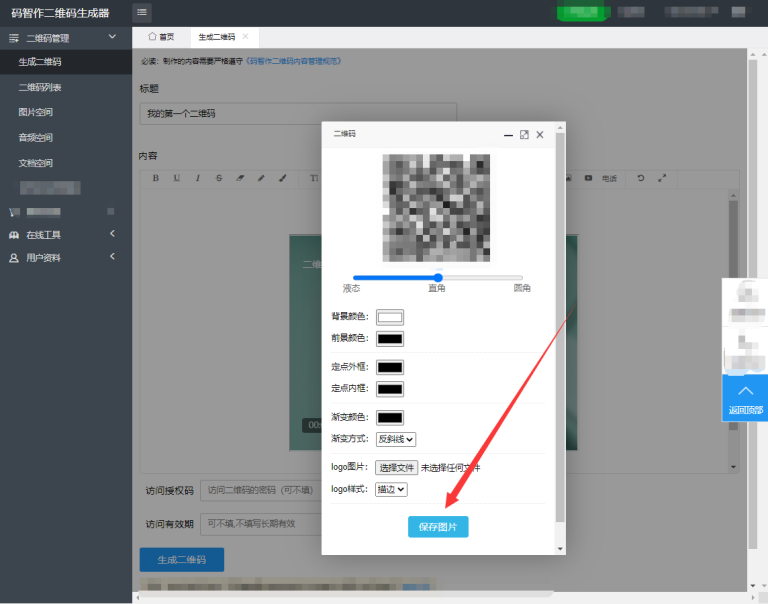The height and width of the screenshot is (604, 768).
Task: Collapse the 二维码管理 sidebar section
Action: pyautogui.click(x=66, y=38)
